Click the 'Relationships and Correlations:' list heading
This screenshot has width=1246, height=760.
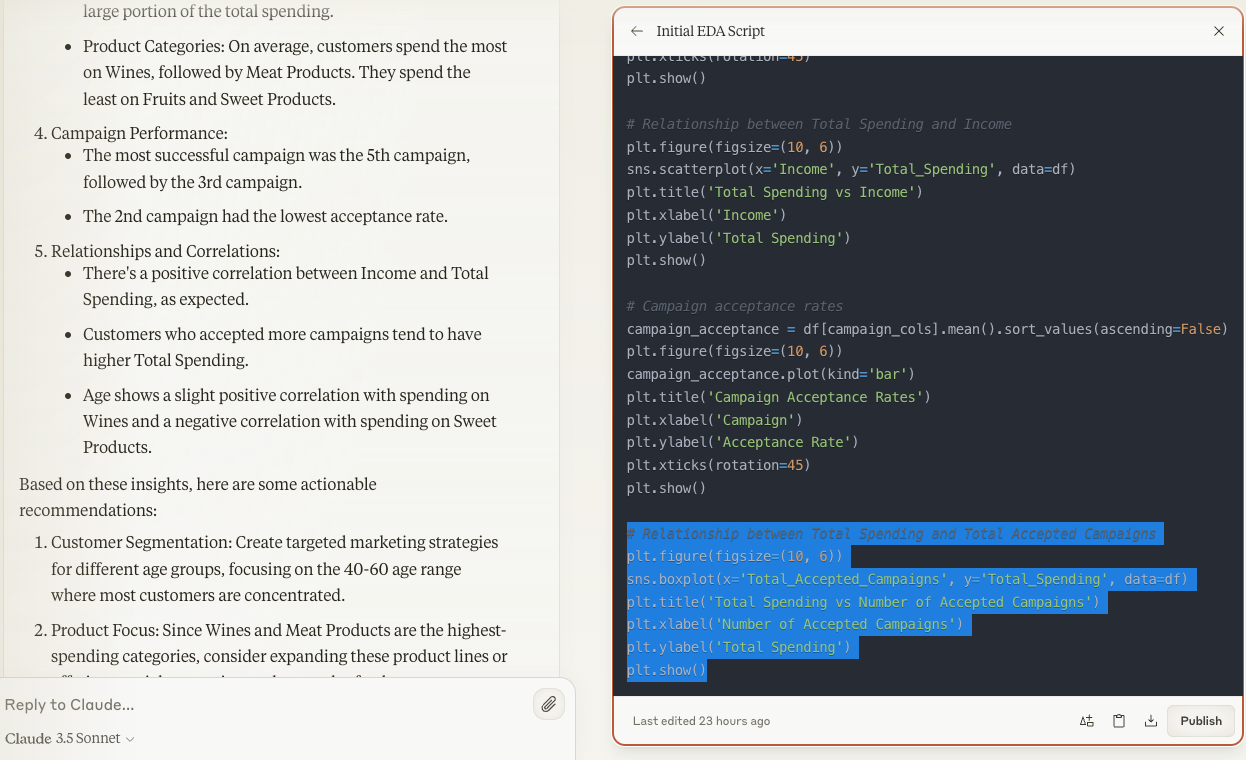[165, 251]
